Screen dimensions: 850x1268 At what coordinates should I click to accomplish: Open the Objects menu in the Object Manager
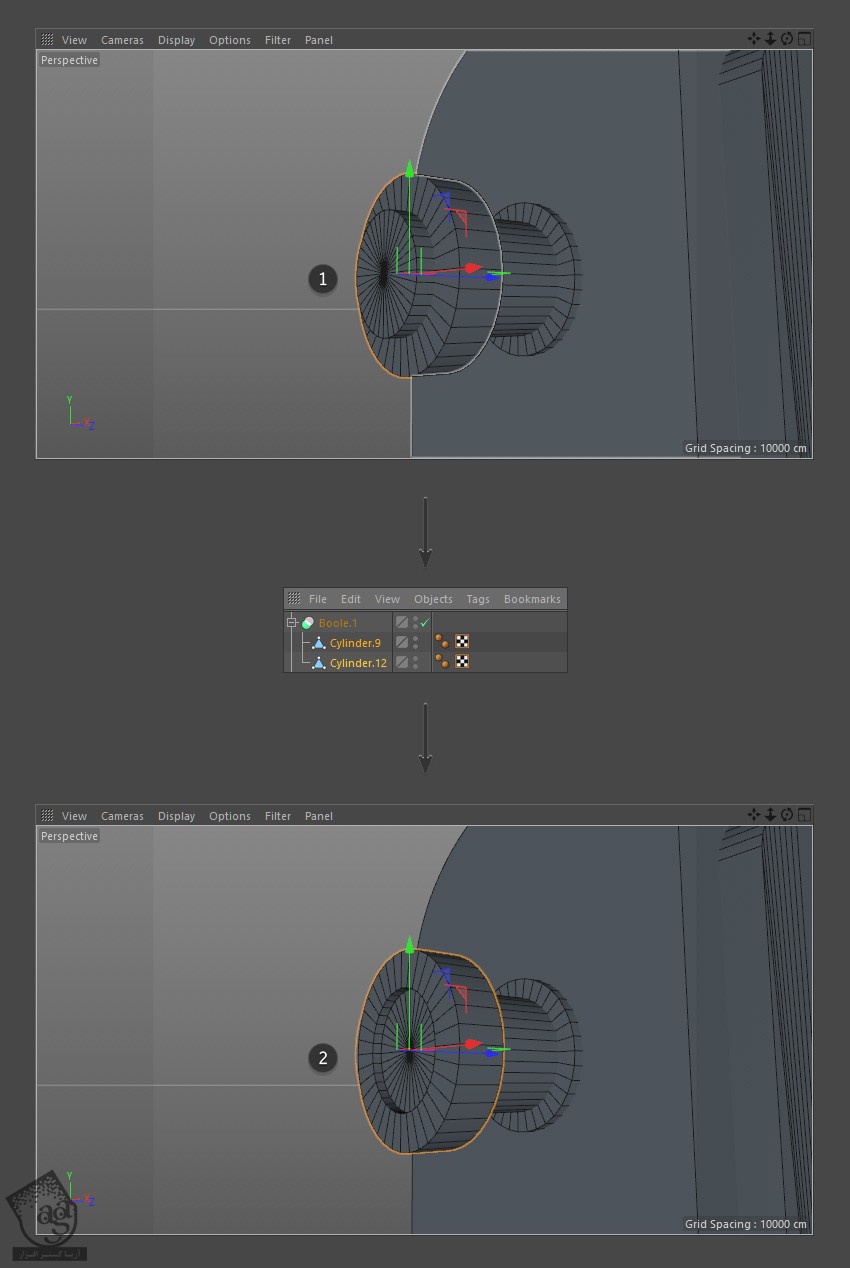(433, 599)
